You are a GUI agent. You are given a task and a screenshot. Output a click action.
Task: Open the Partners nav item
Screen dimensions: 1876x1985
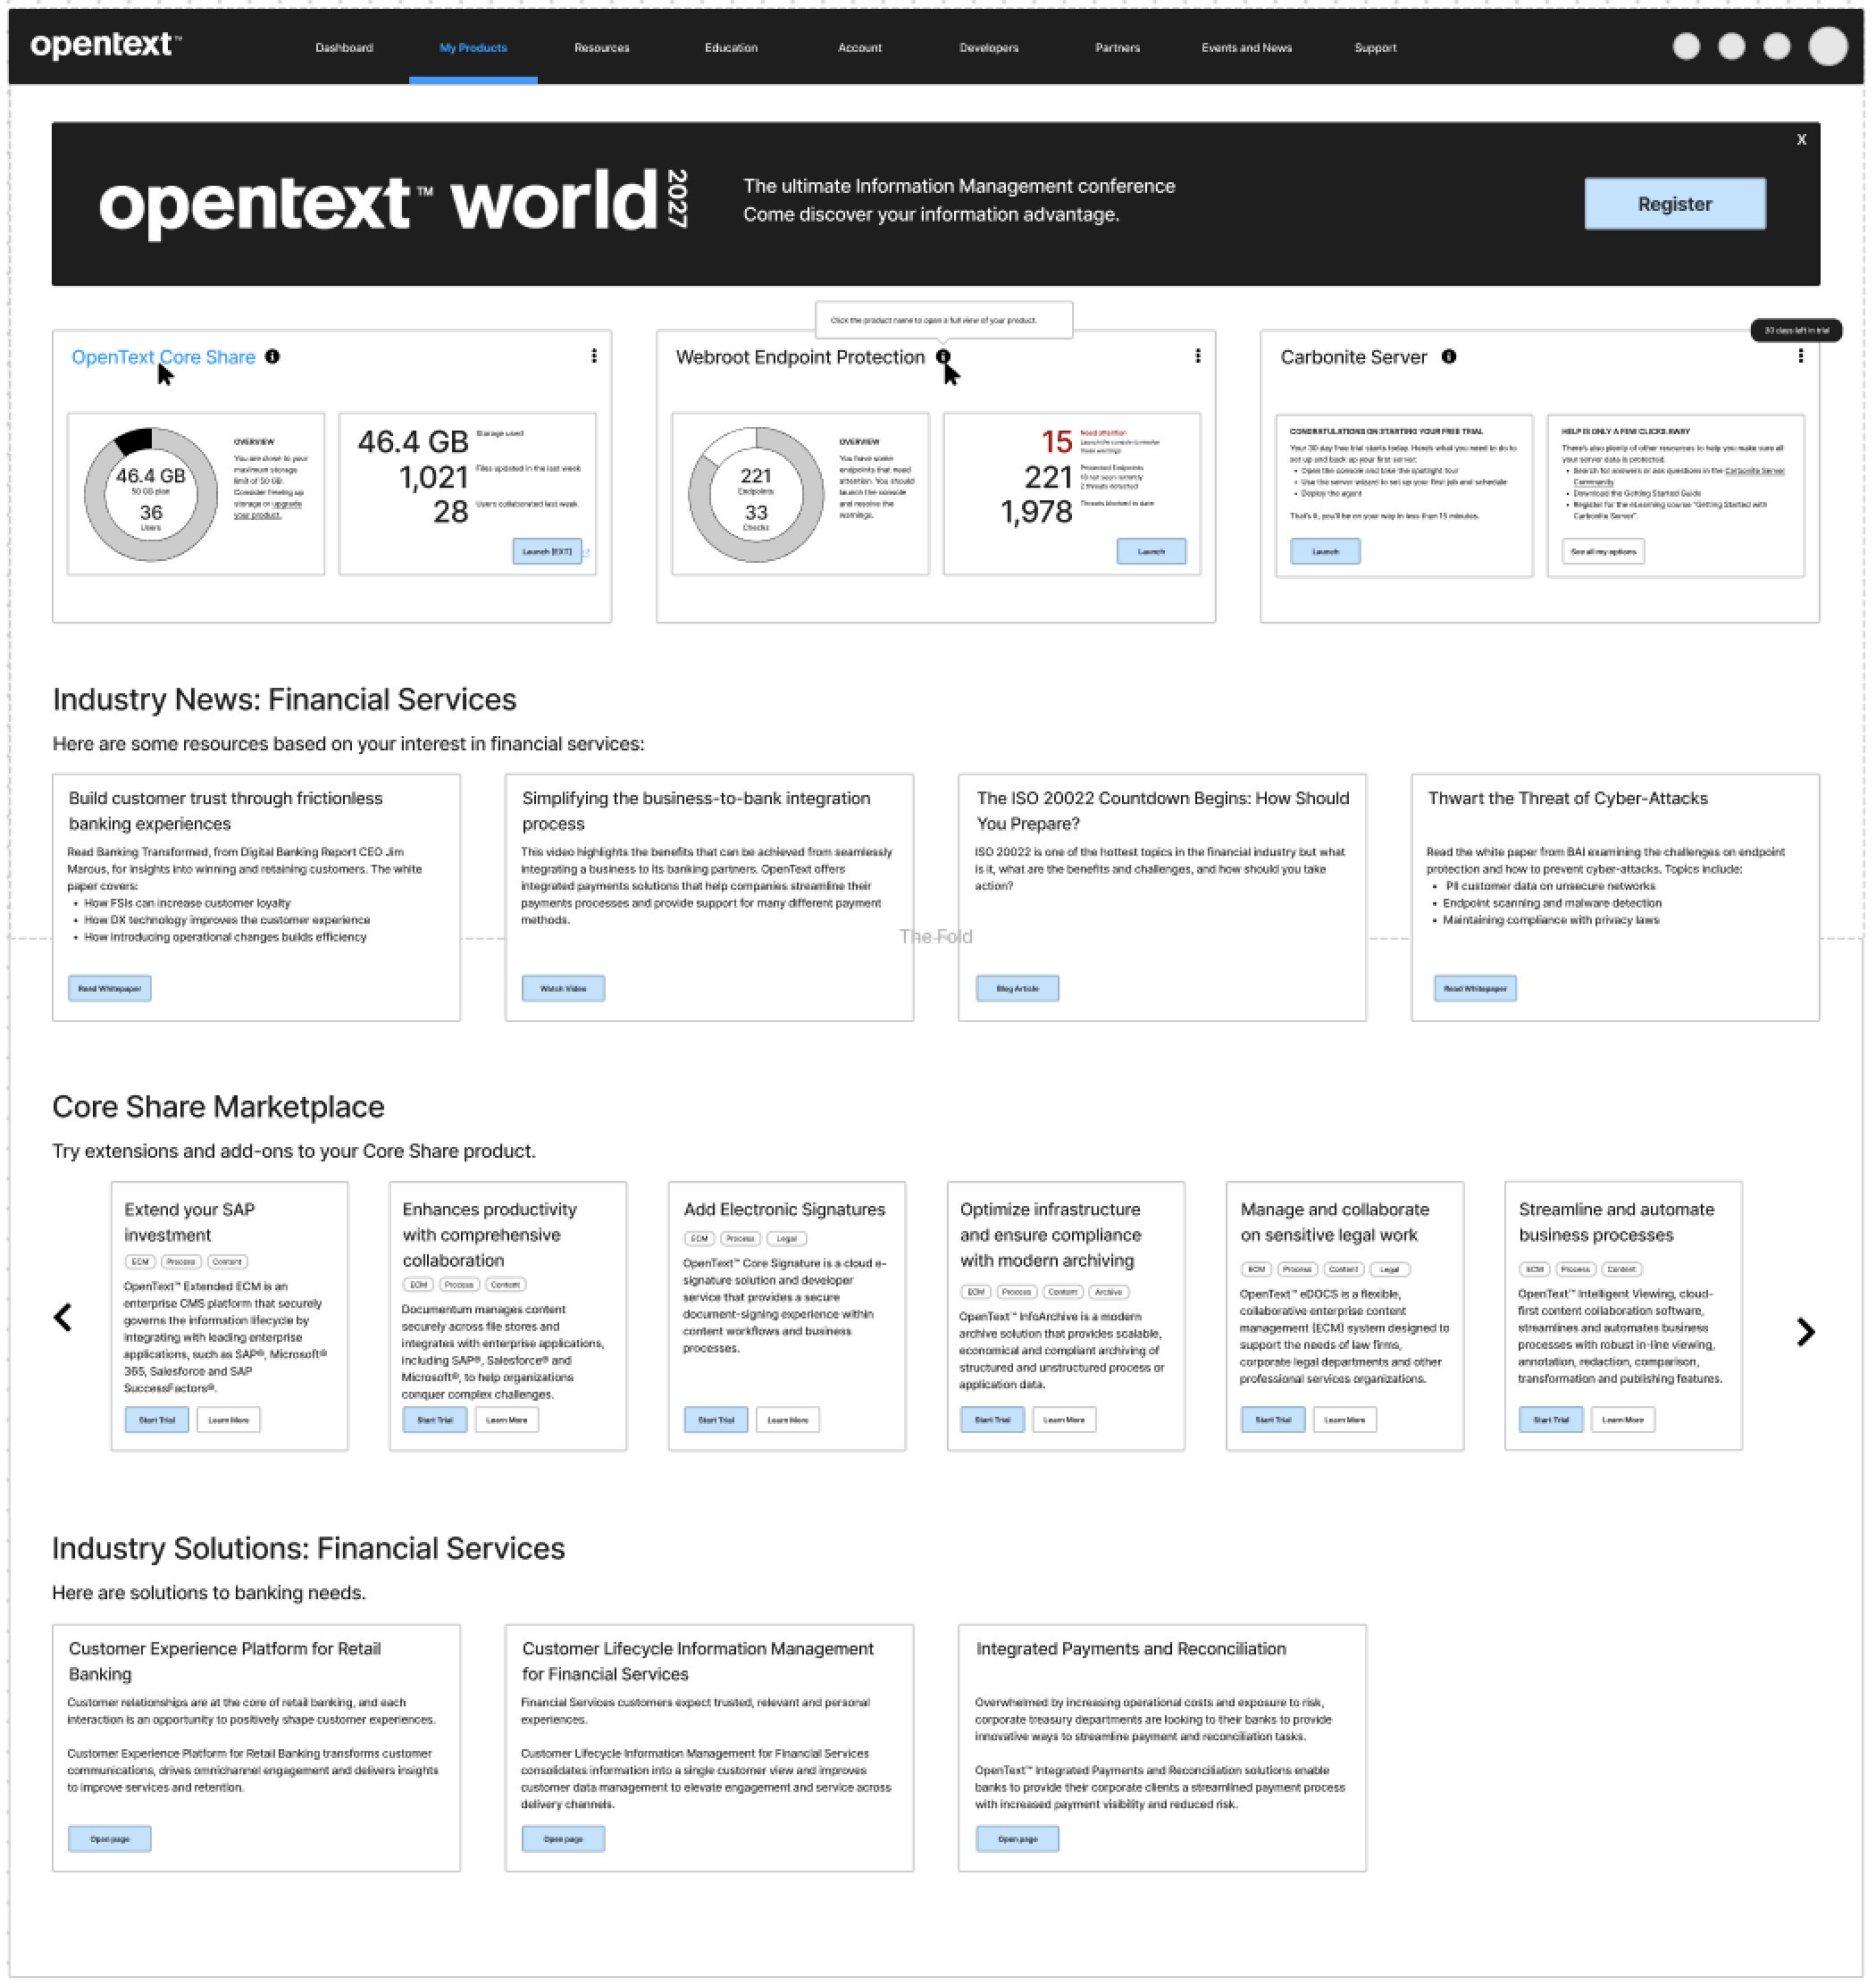pos(1117,47)
